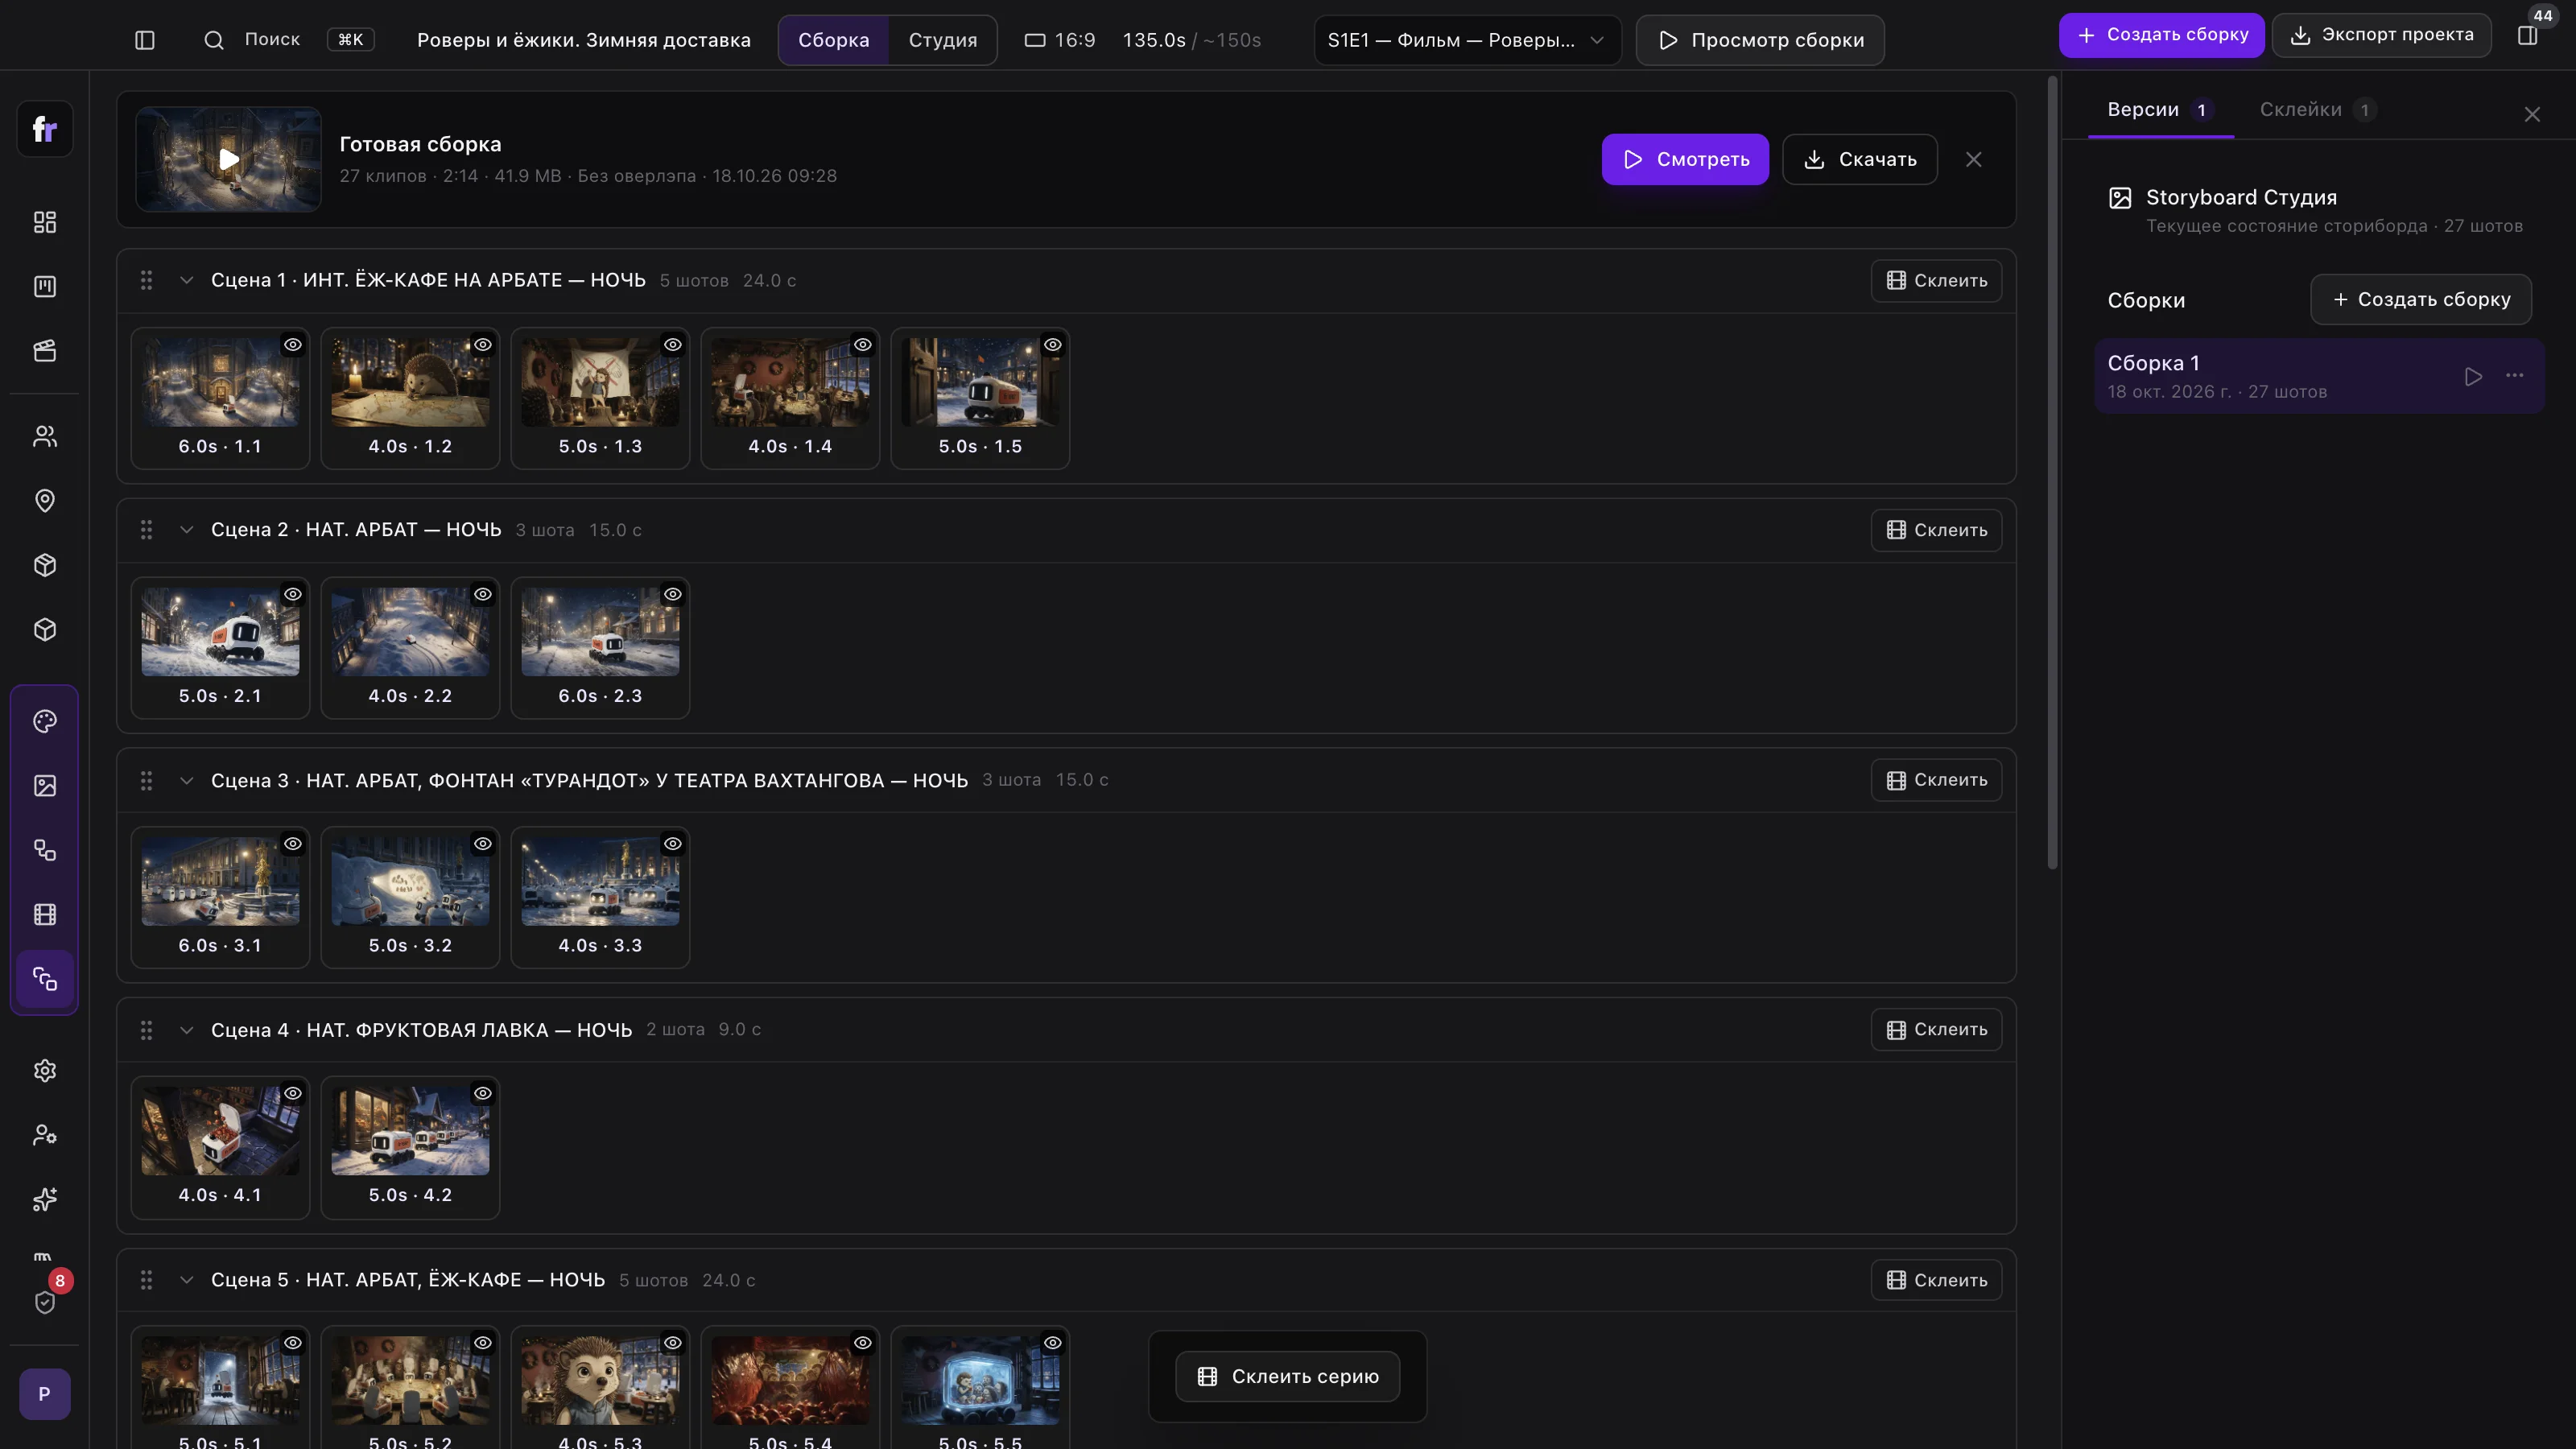The image size is (2576, 1449).
Task: Click the notifications panel icon with 44 badge
Action: click(x=2527, y=36)
